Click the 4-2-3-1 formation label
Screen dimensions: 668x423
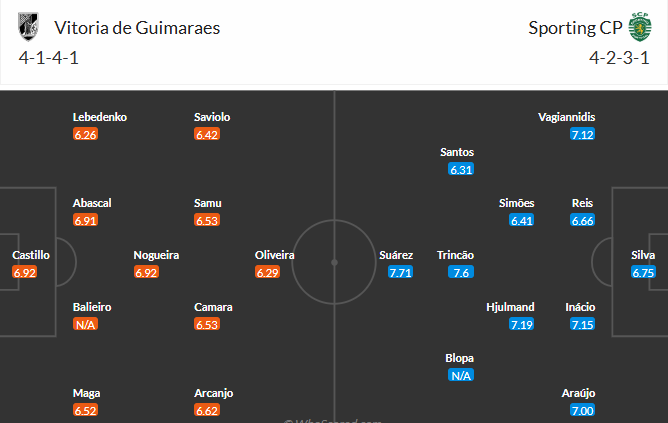619,57
